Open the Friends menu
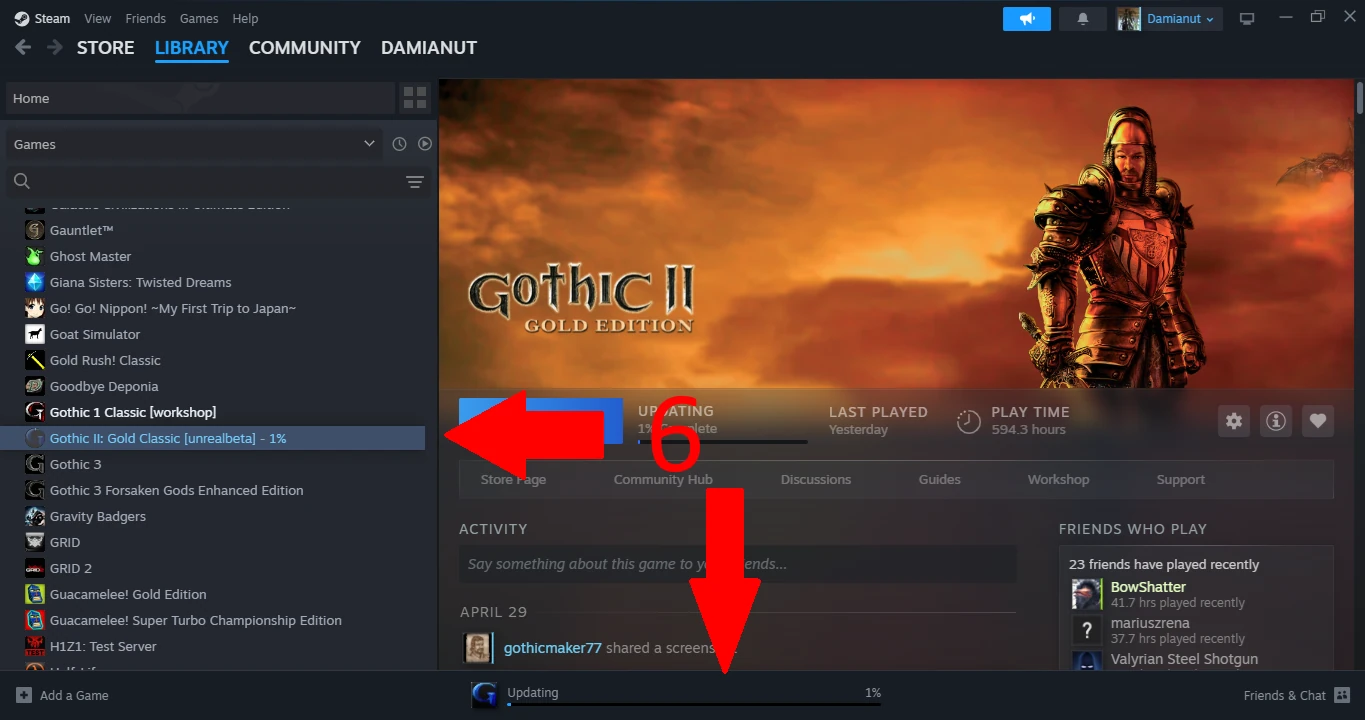1365x720 pixels. [145, 18]
